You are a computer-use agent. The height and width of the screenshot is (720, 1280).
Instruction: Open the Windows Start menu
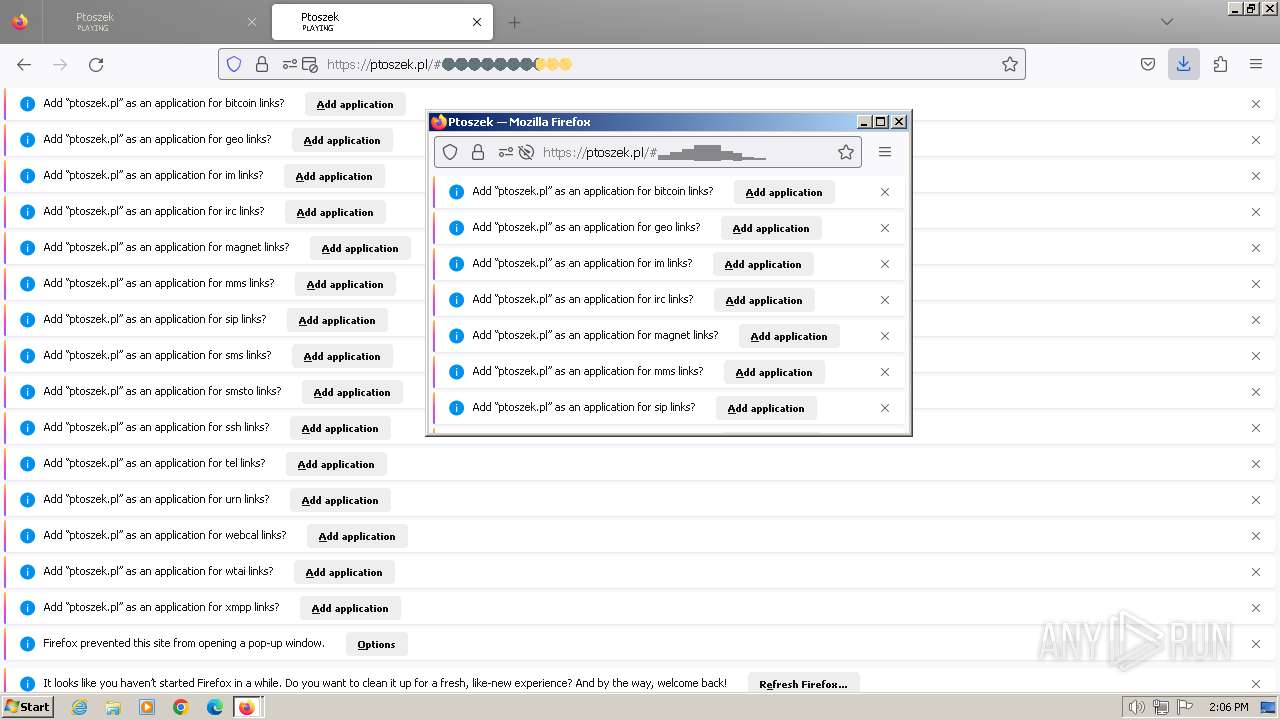pyautogui.click(x=28, y=707)
